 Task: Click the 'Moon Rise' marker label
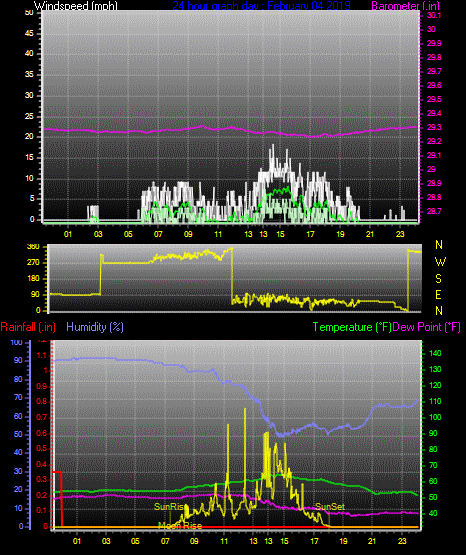click(x=180, y=526)
